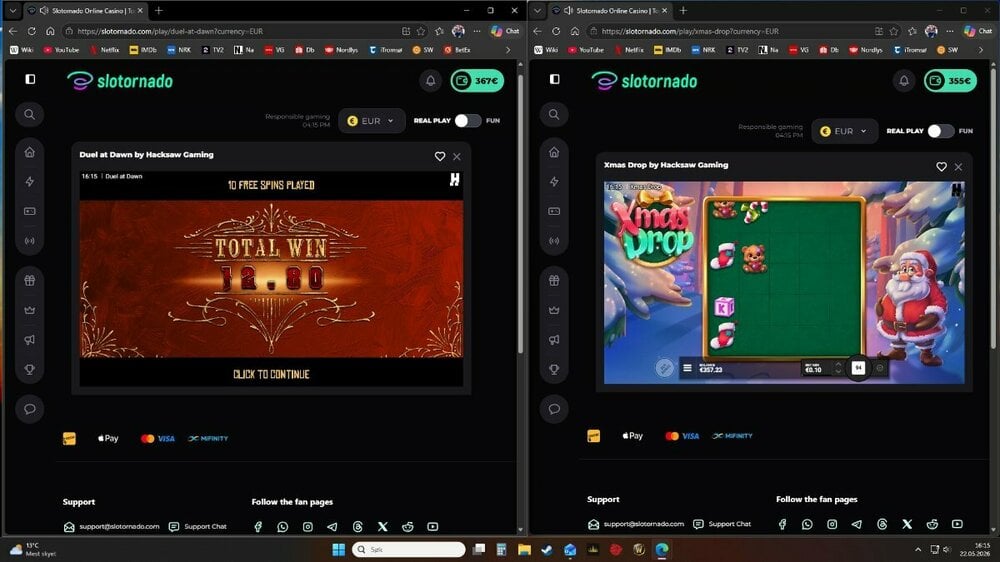Expand EUR currency dropdown in right window
This screenshot has height=562, width=1000.
tap(844, 131)
